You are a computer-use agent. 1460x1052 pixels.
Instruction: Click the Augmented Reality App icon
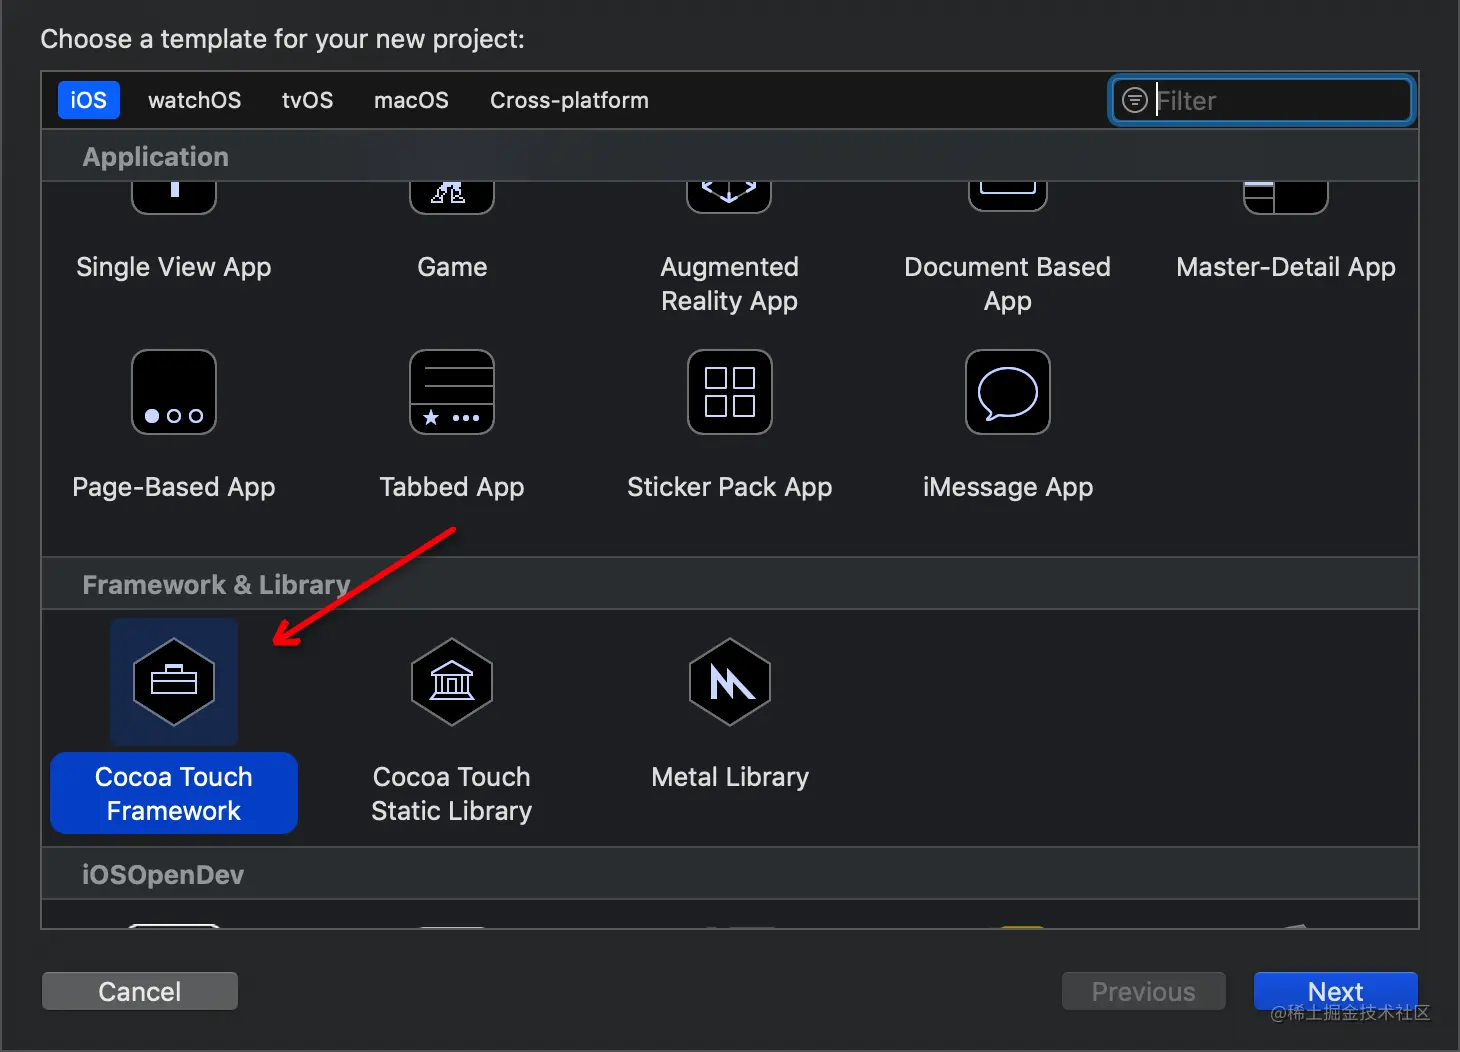(729, 197)
